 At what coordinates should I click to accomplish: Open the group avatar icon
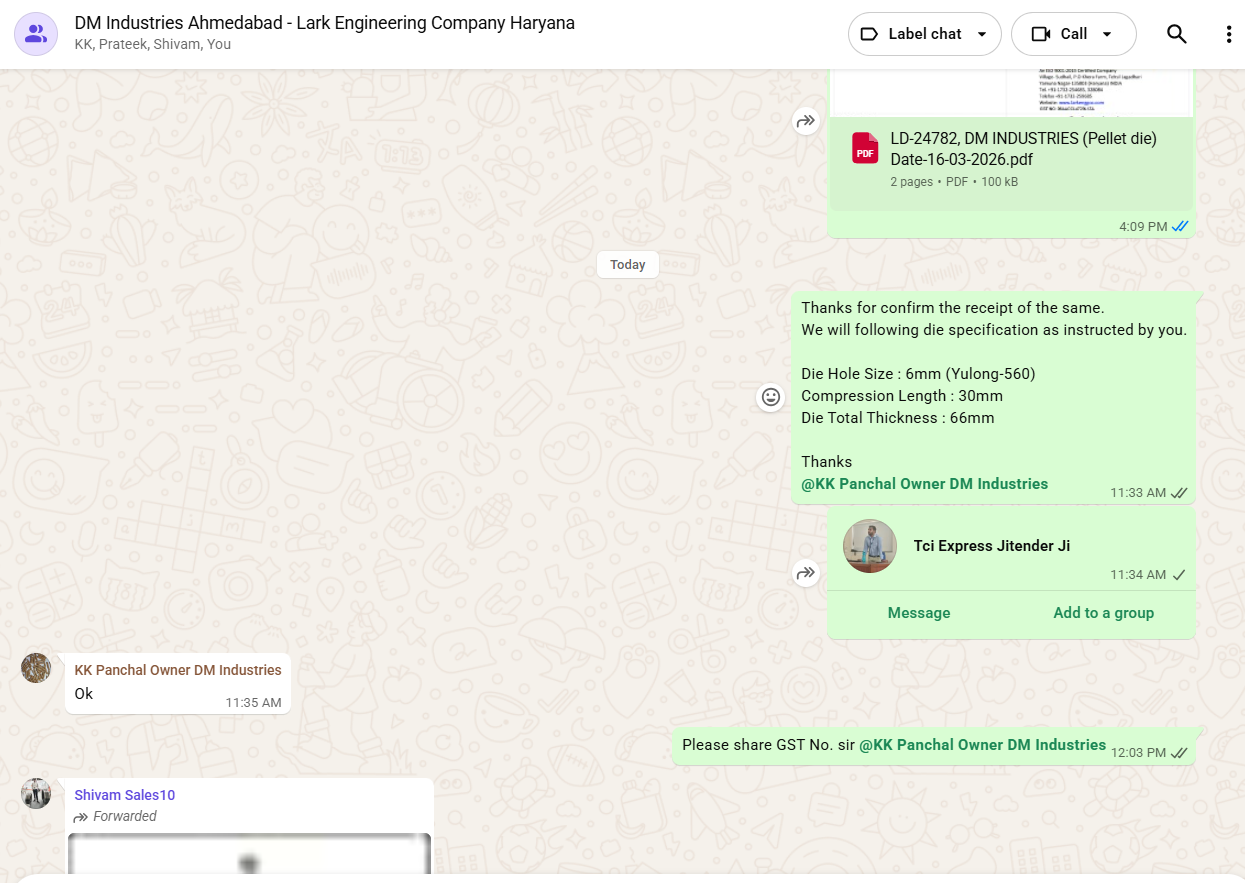tap(36, 34)
